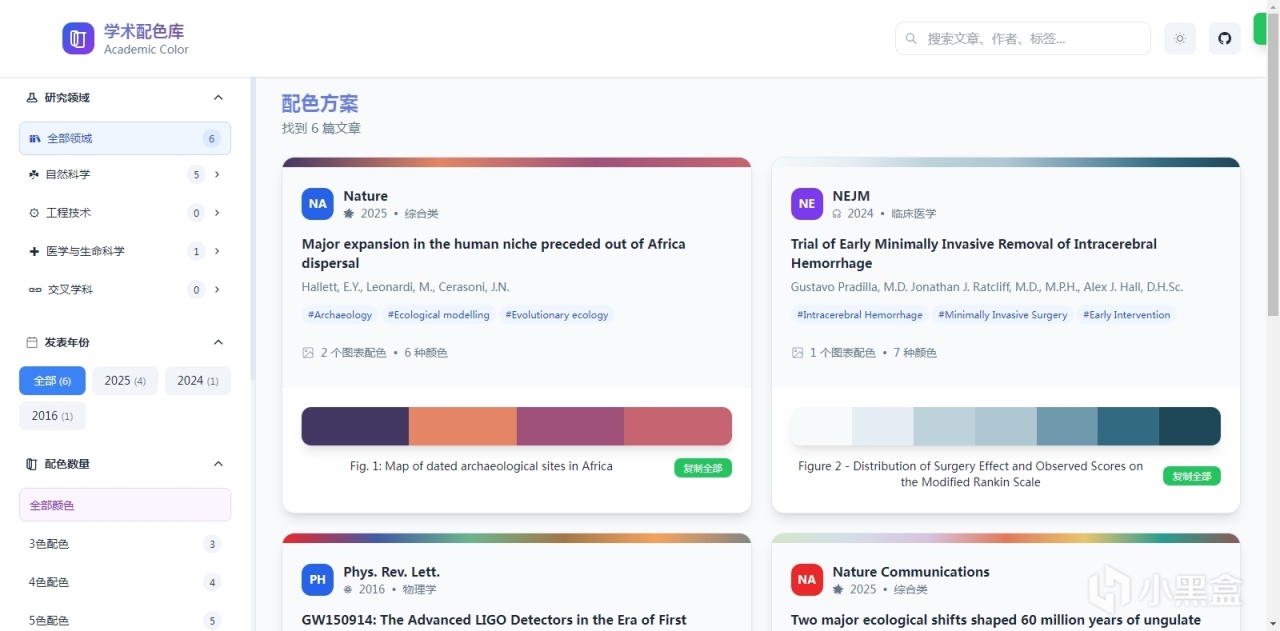Click the #Minimally Invasive Surgery tag
The height and width of the screenshot is (631, 1280).
point(1003,315)
